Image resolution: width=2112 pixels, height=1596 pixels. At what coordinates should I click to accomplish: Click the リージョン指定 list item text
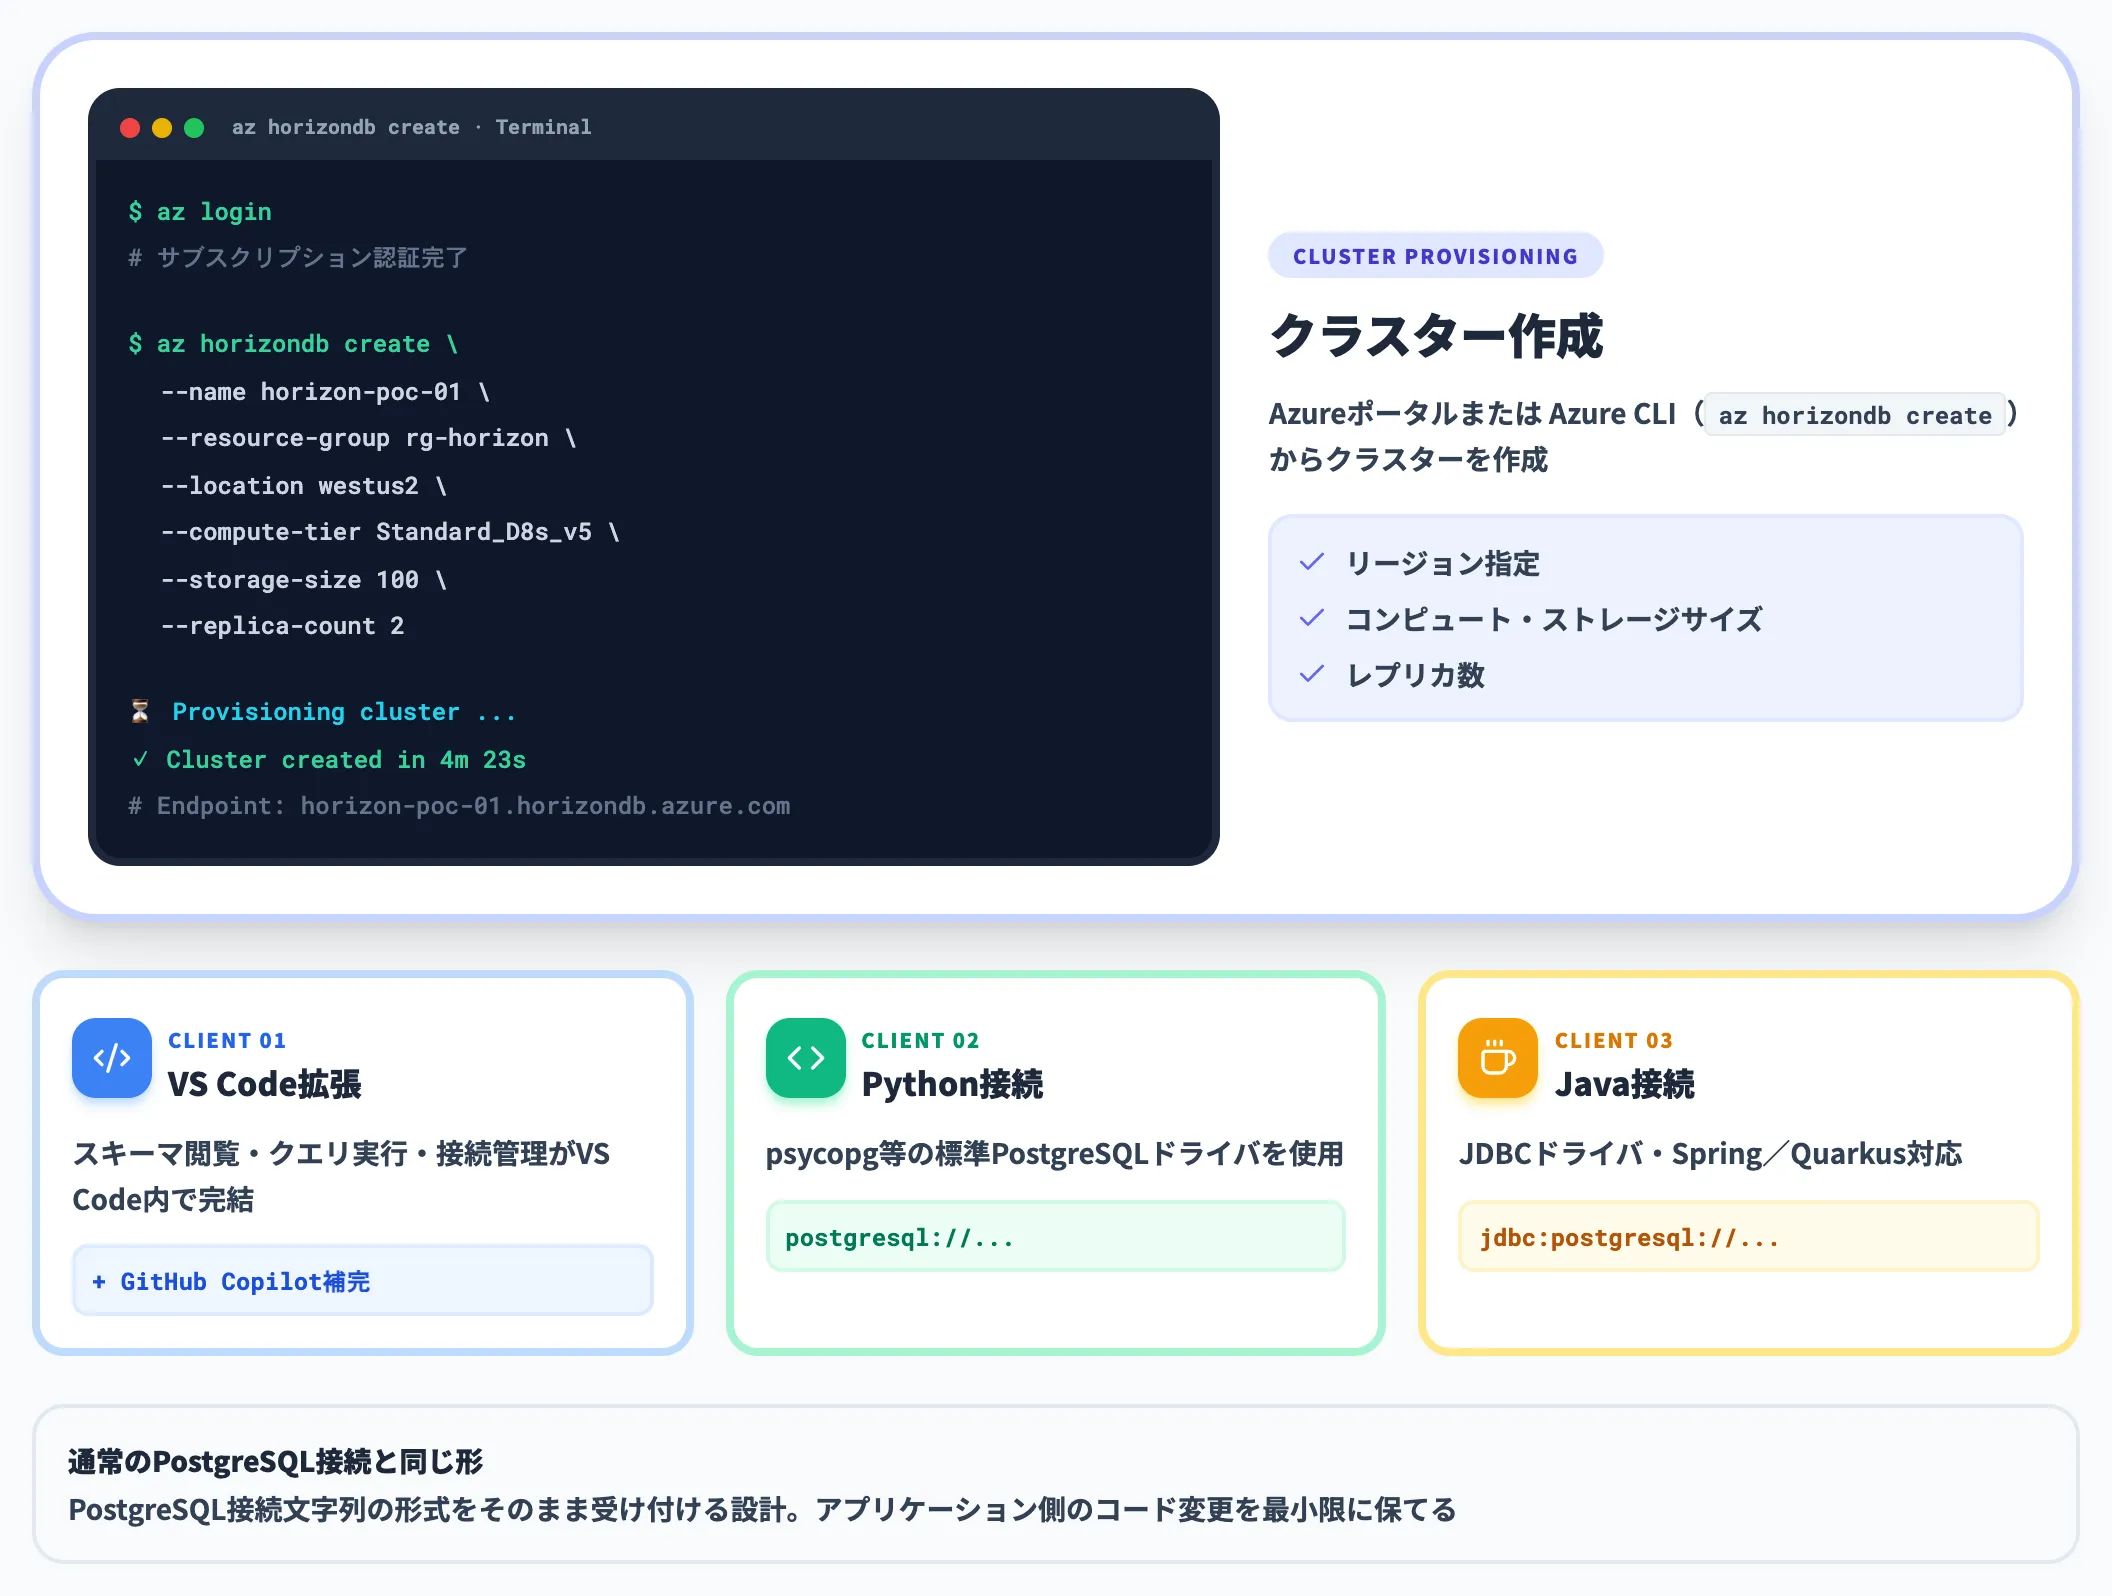click(1442, 563)
